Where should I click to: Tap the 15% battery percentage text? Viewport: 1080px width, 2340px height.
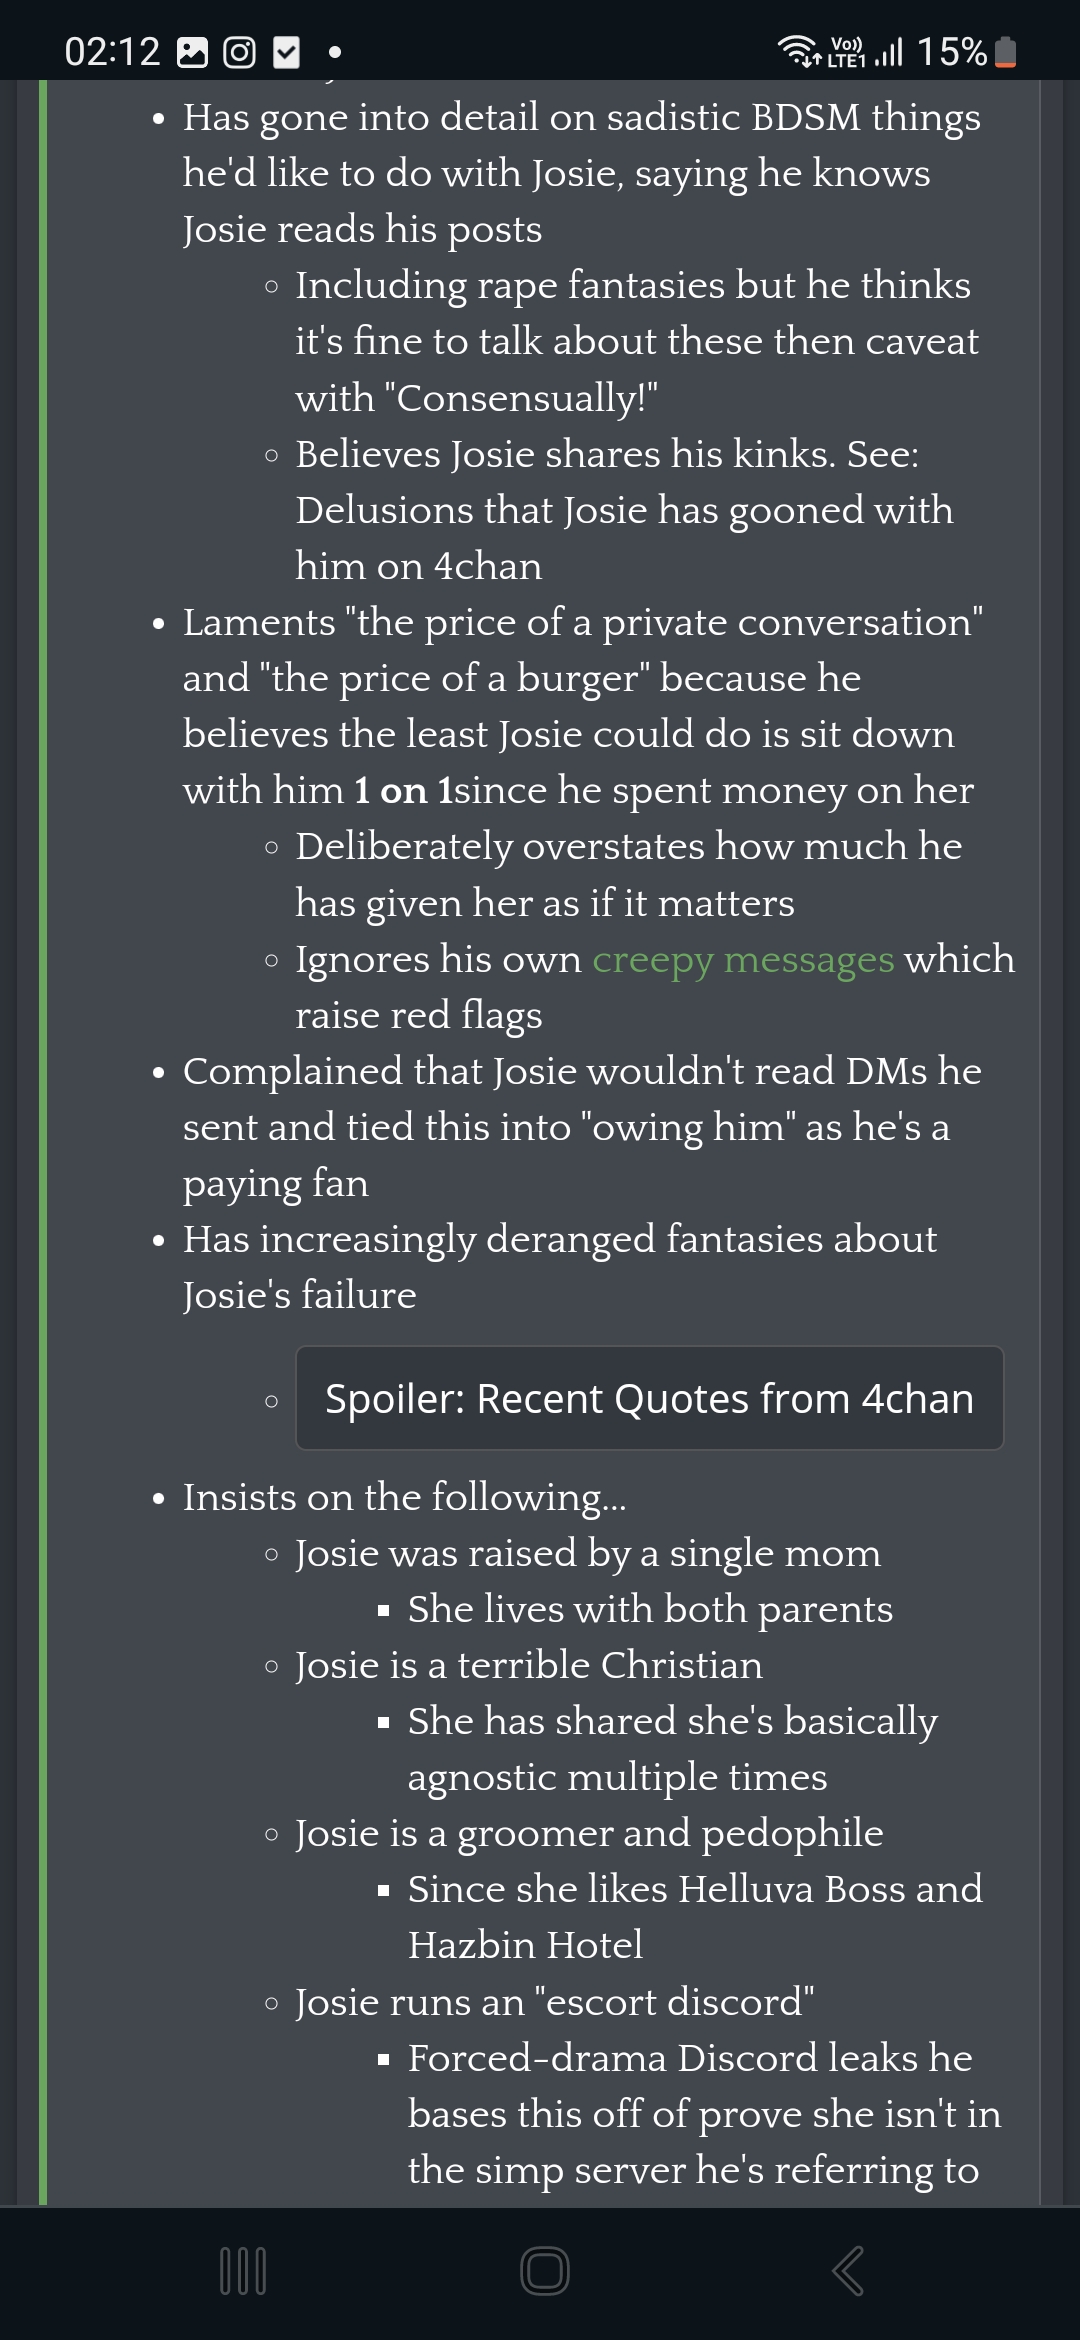pos(951,52)
